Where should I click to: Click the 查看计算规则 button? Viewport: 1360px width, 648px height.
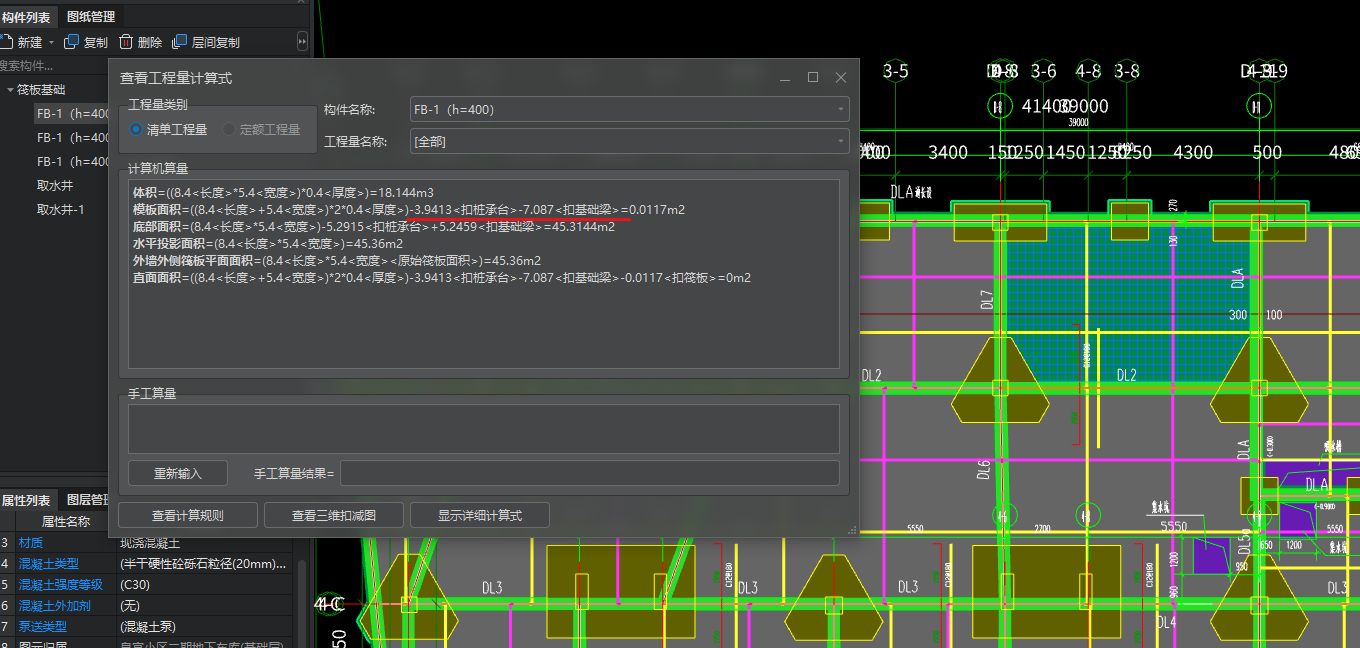(188, 515)
